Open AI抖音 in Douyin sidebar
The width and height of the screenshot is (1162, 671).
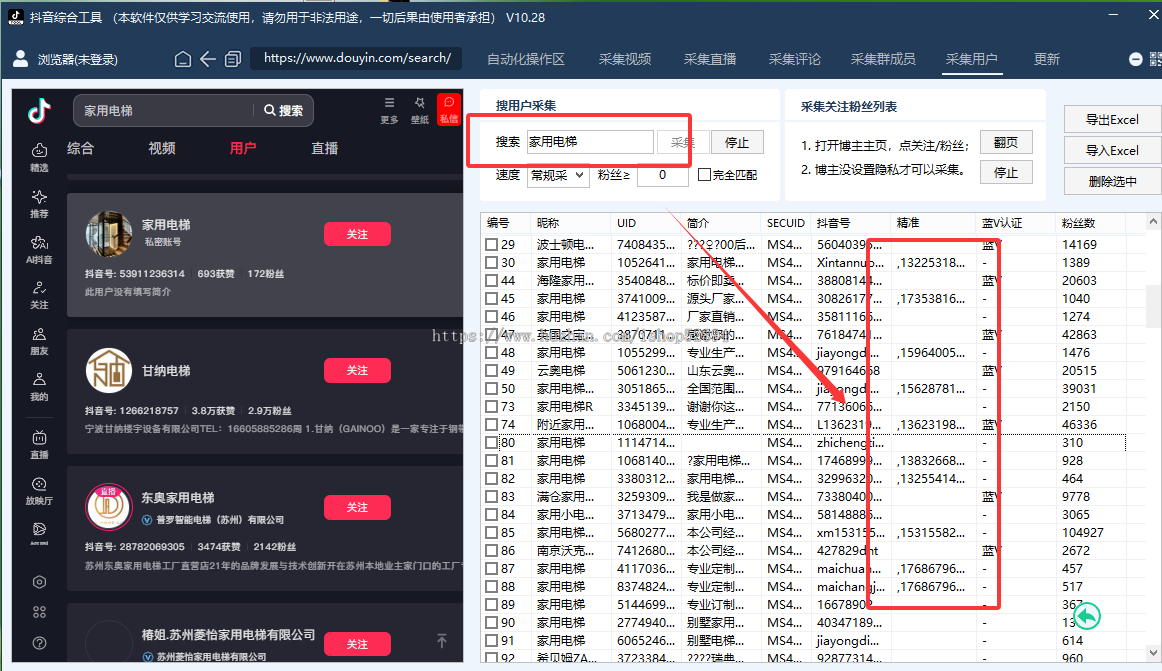click(x=39, y=249)
